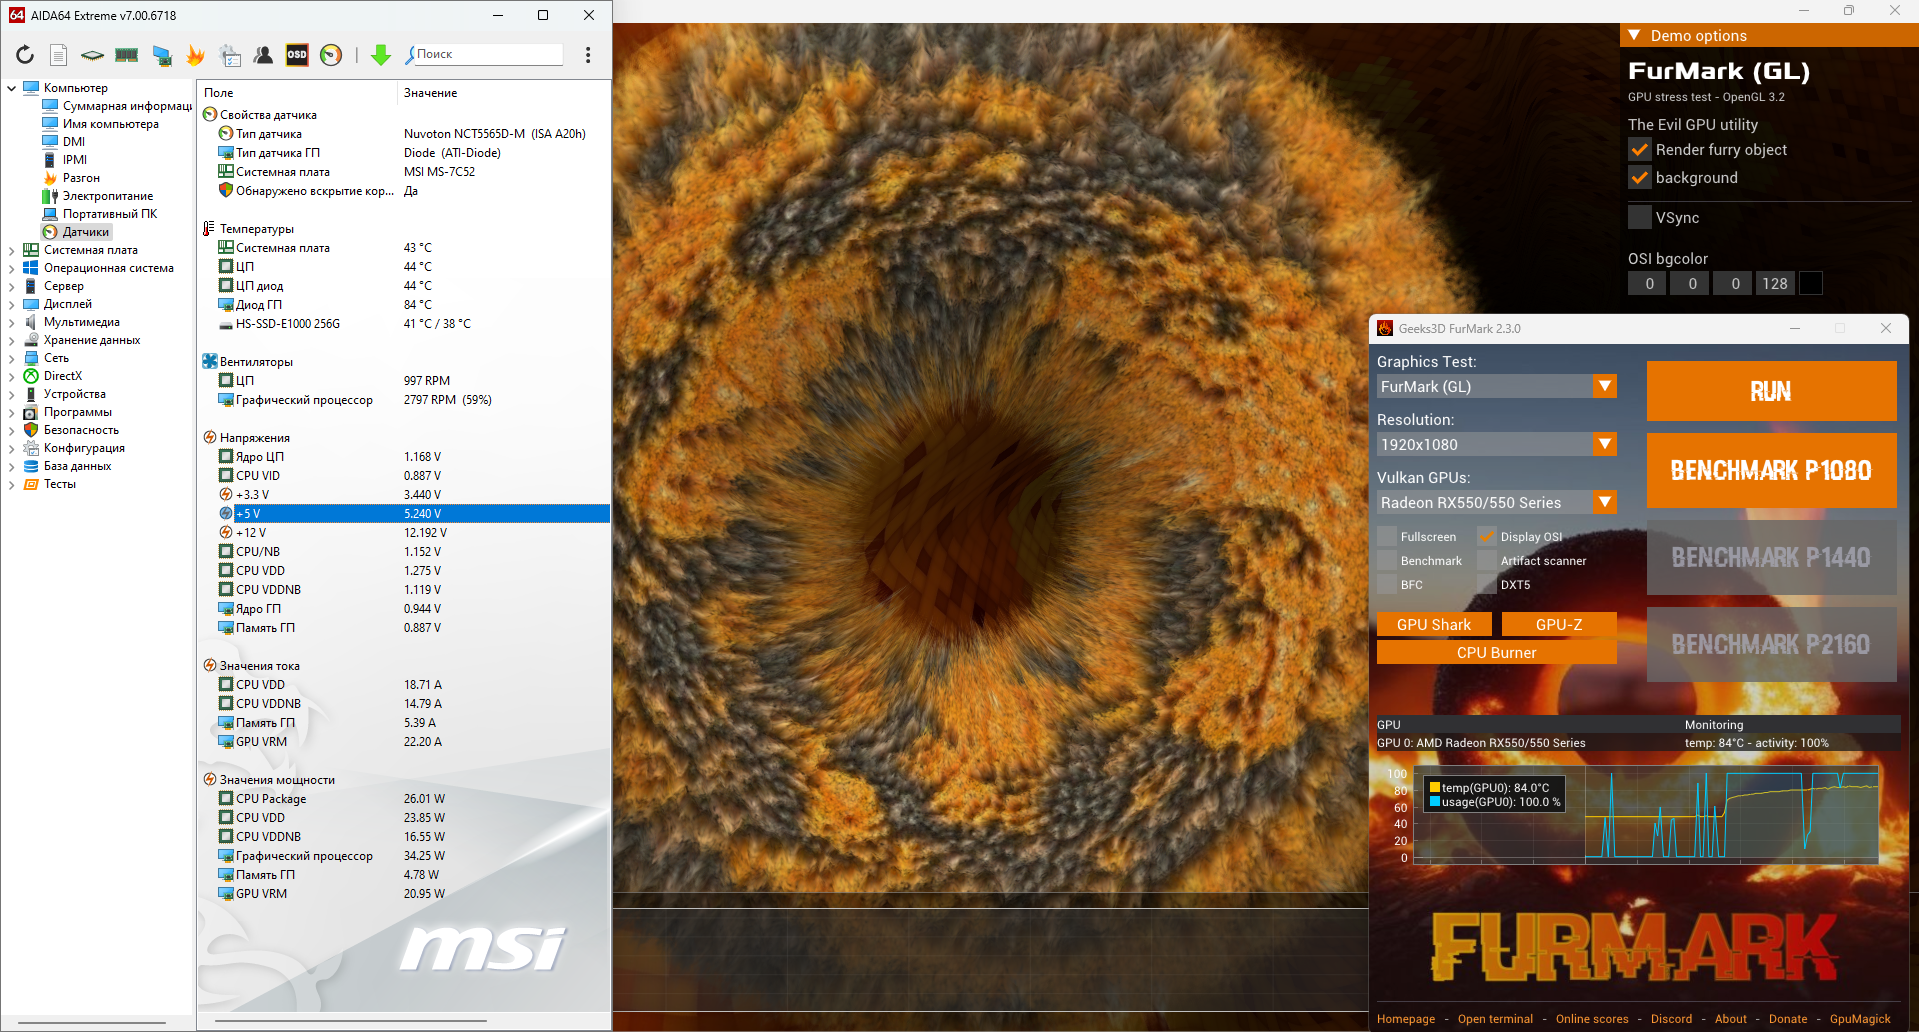Open the Graphics Test dropdown
This screenshot has height=1032, width=1919.
[1497, 386]
